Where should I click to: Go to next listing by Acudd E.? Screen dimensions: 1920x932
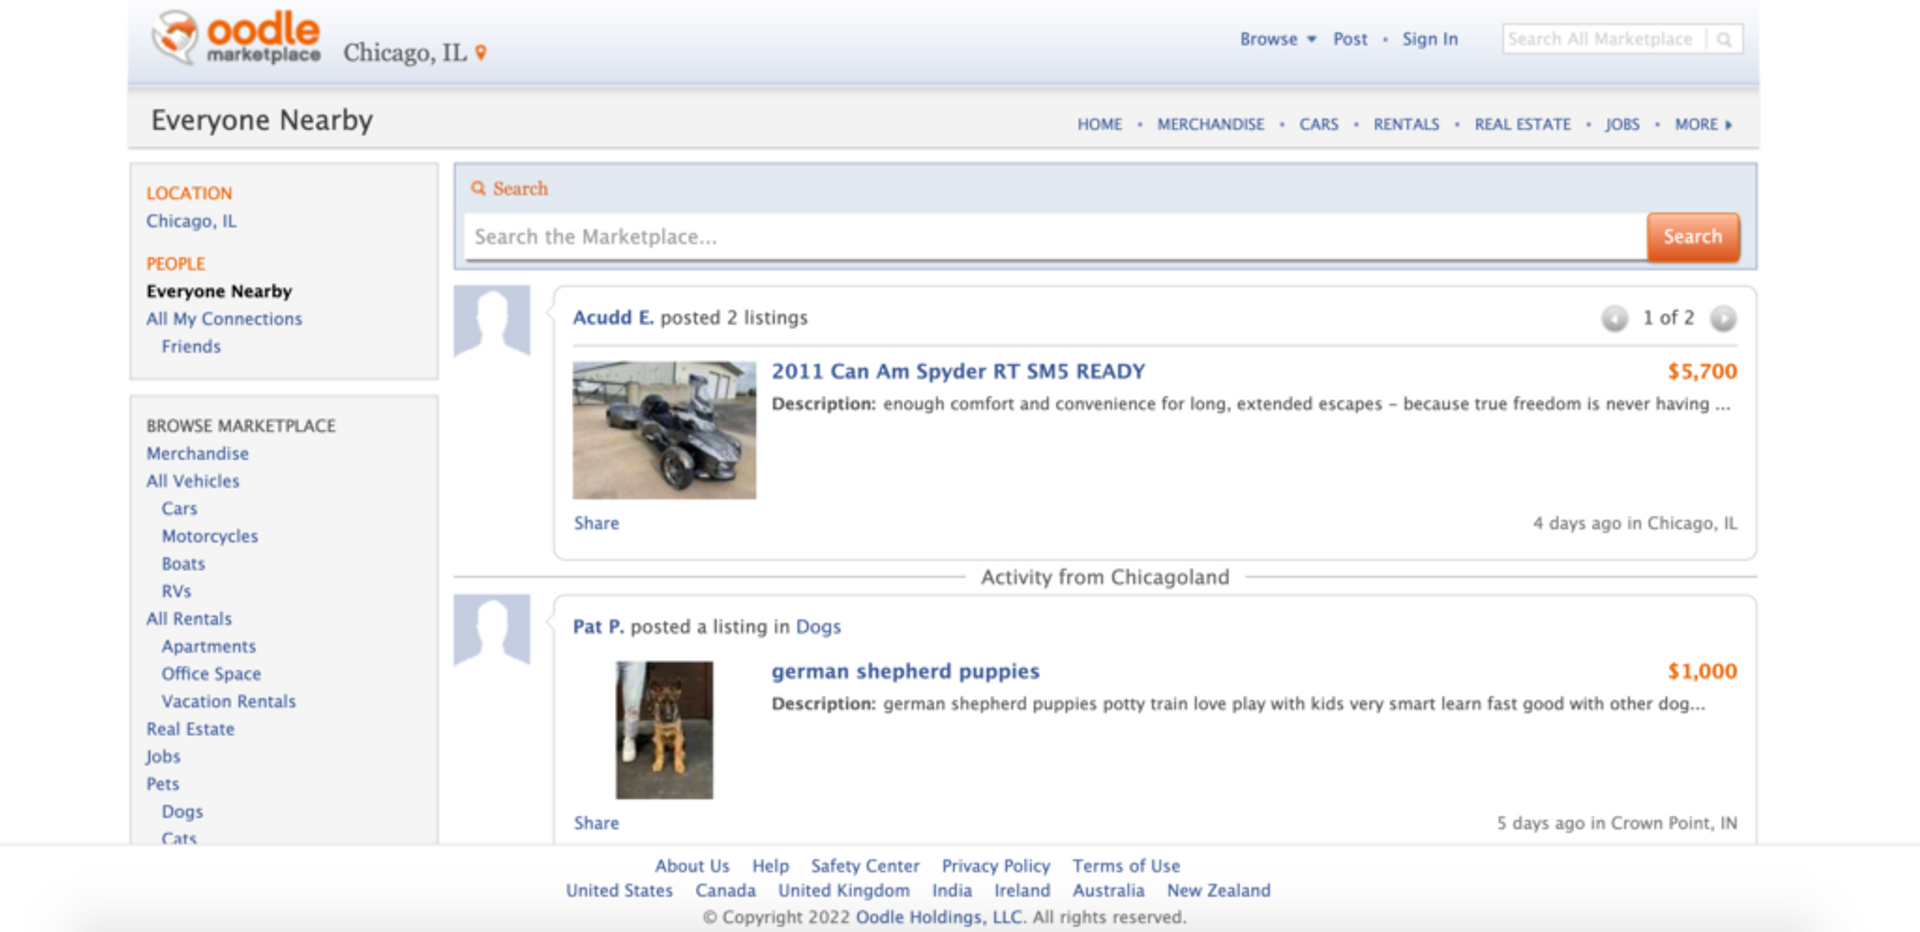(x=1722, y=318)
